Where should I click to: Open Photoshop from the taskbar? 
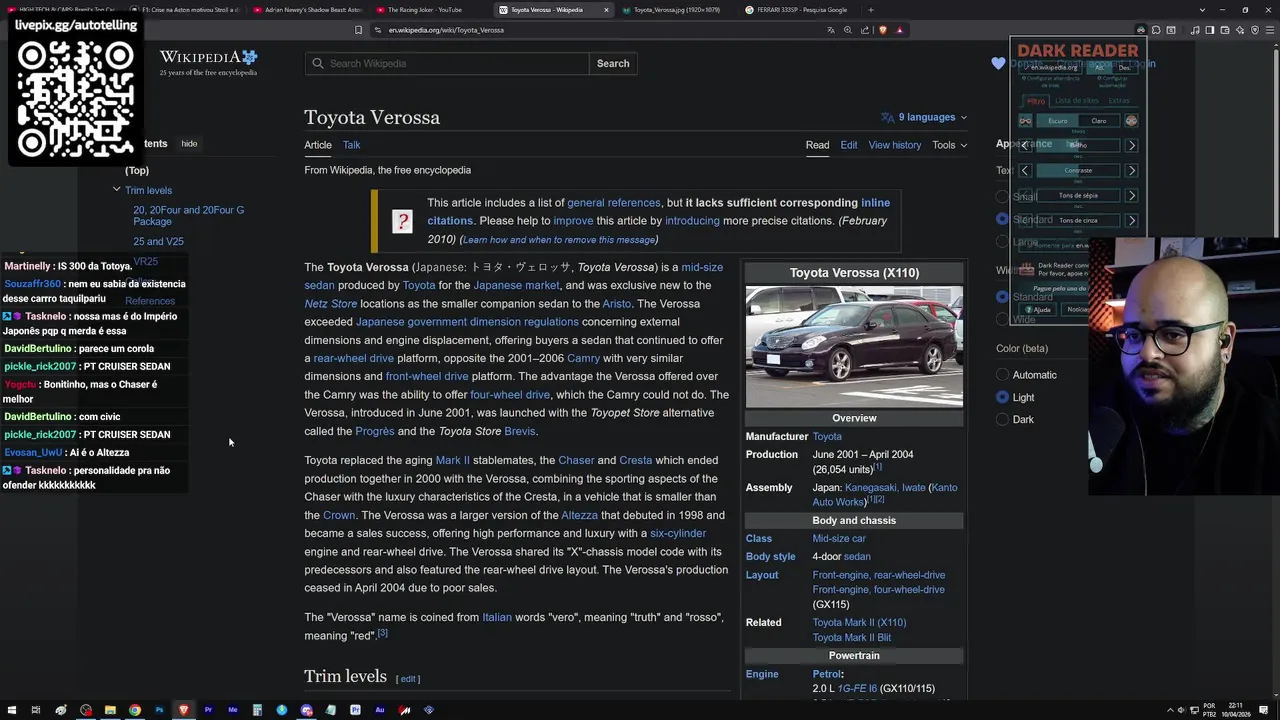159,710
